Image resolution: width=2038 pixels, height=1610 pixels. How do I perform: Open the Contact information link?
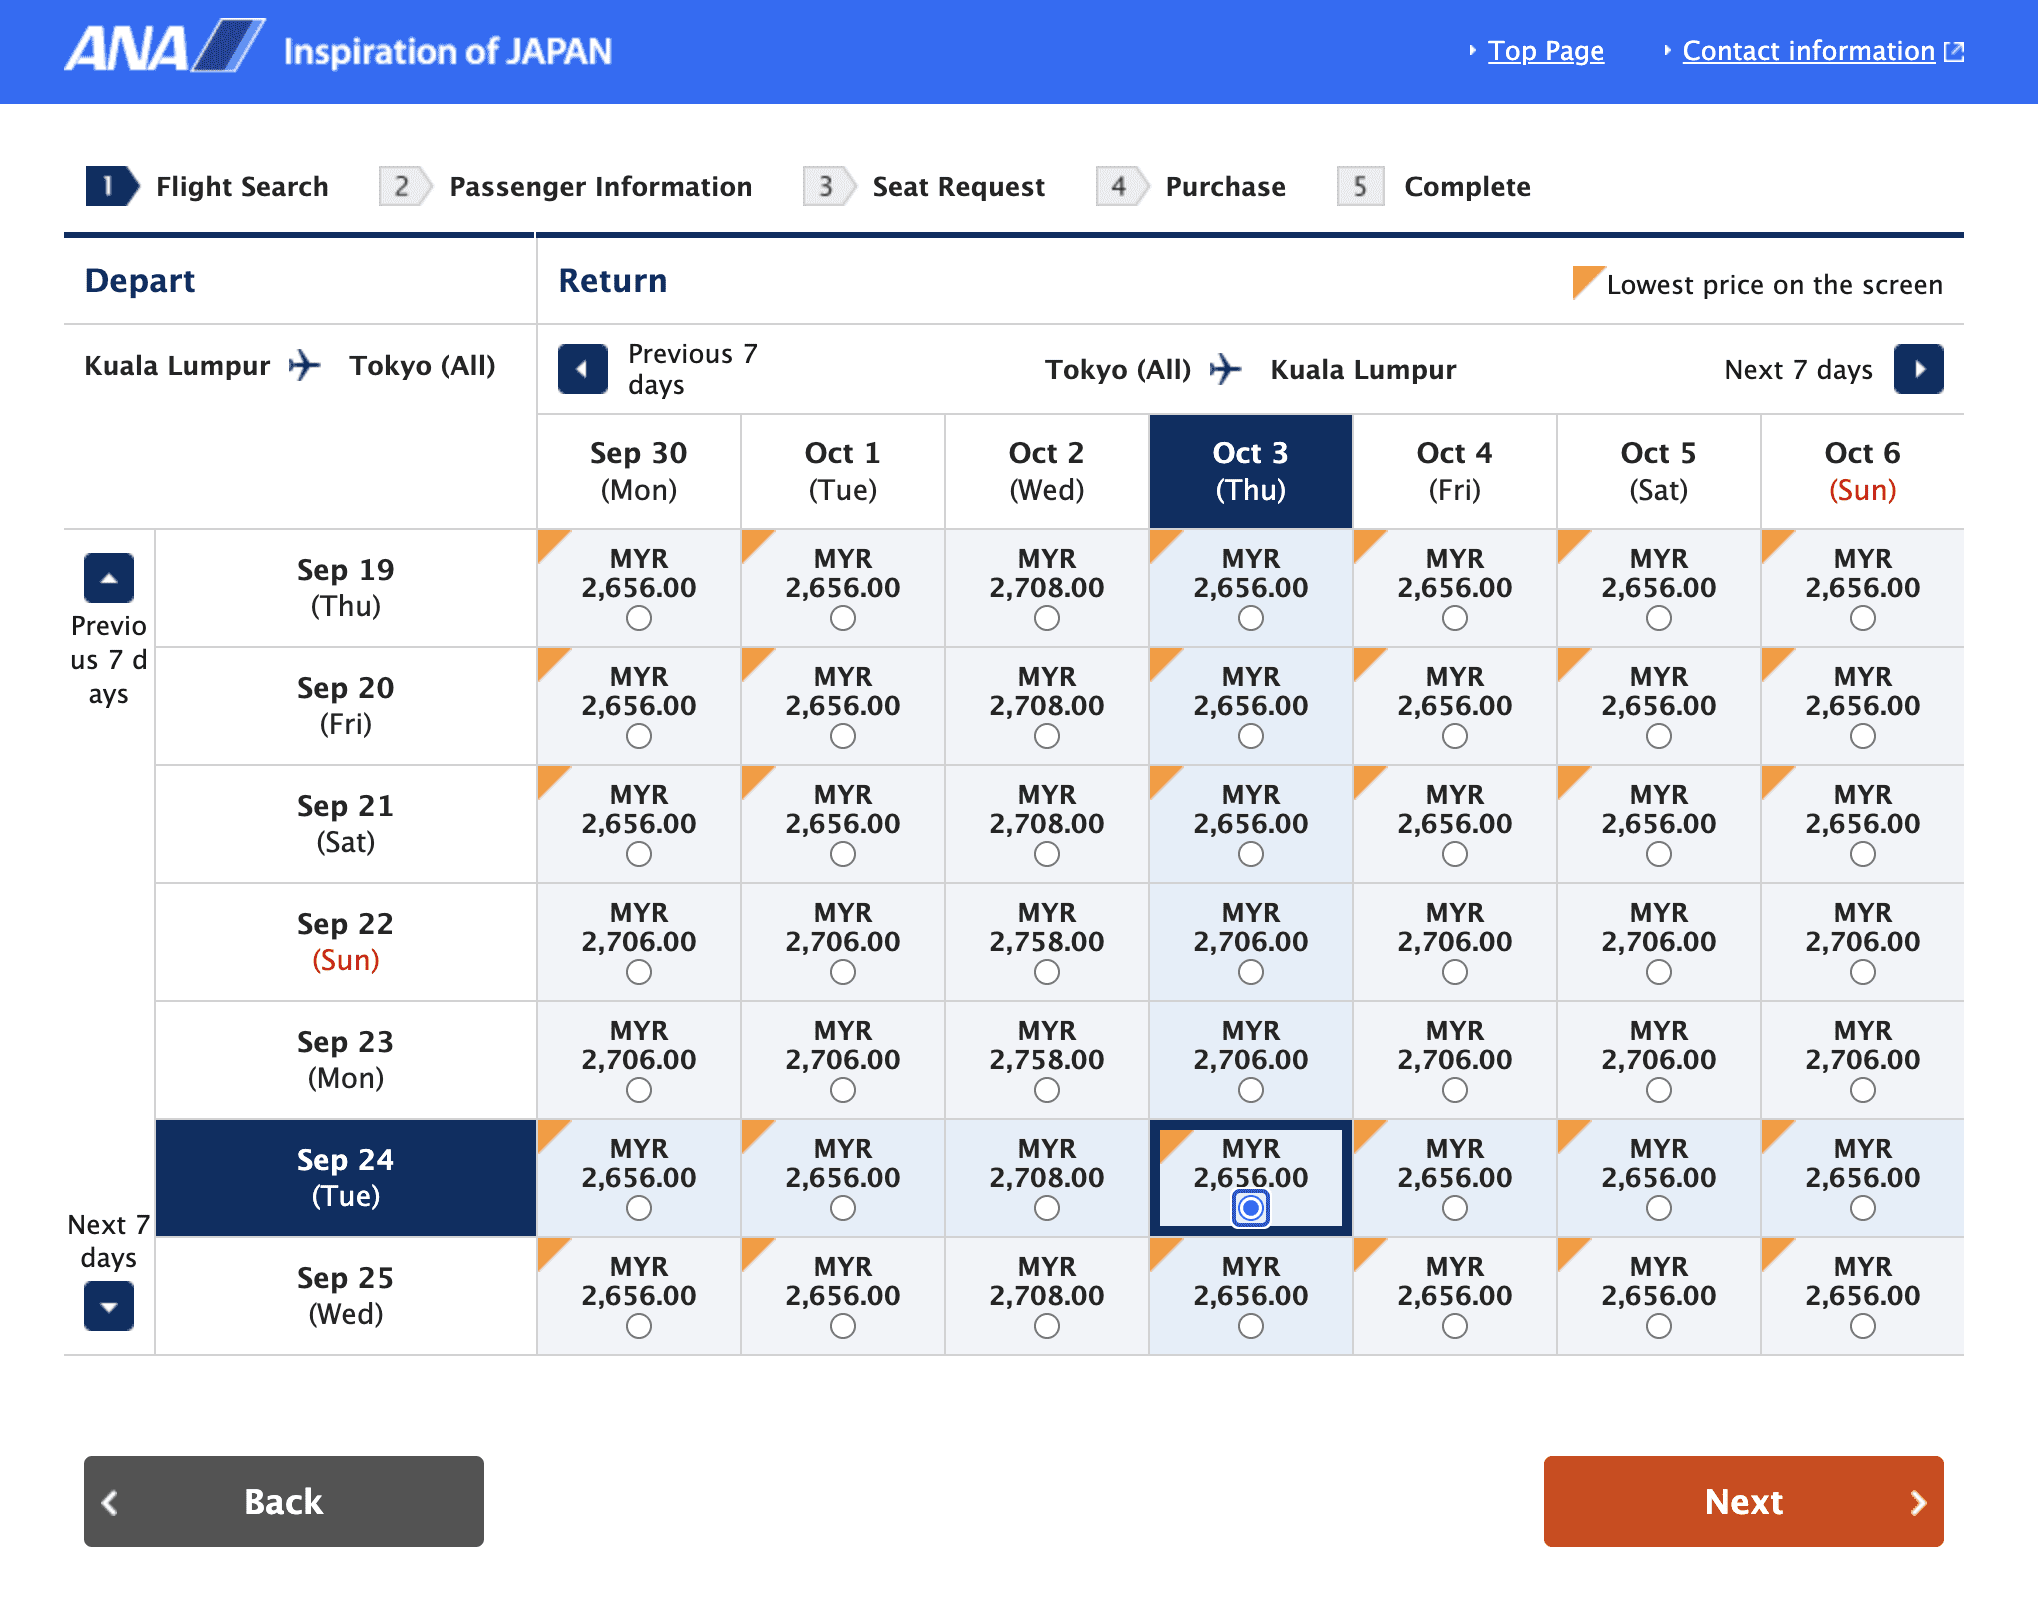(1808, 51)
